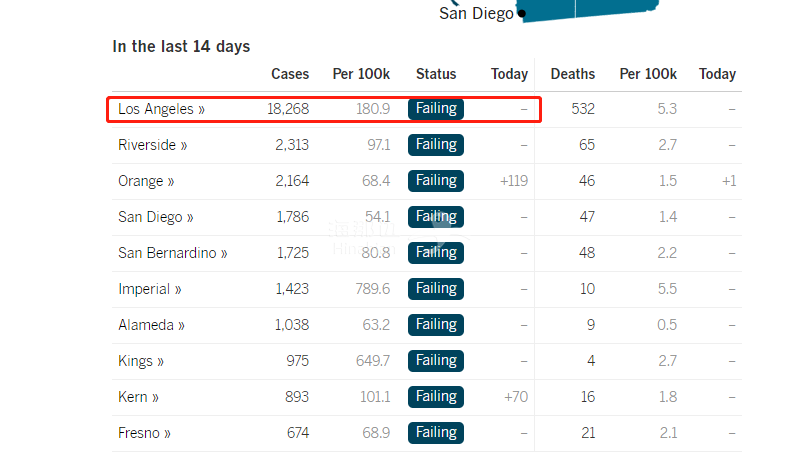Click the Failing badge for Riverside
The height and width of the screenshot is (470, 802).
(436, 145)
